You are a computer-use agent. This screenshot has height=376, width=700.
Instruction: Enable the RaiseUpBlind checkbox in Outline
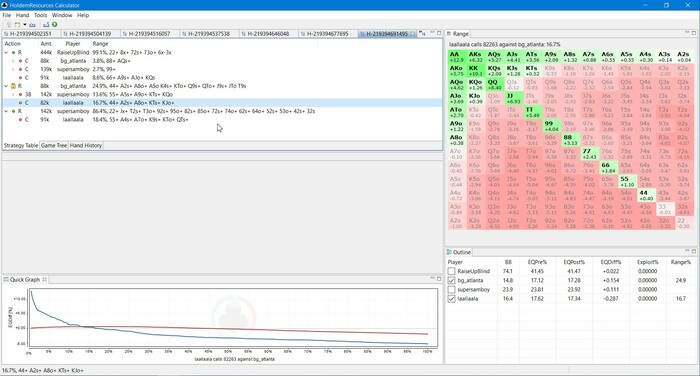click(x=451, y=271)
